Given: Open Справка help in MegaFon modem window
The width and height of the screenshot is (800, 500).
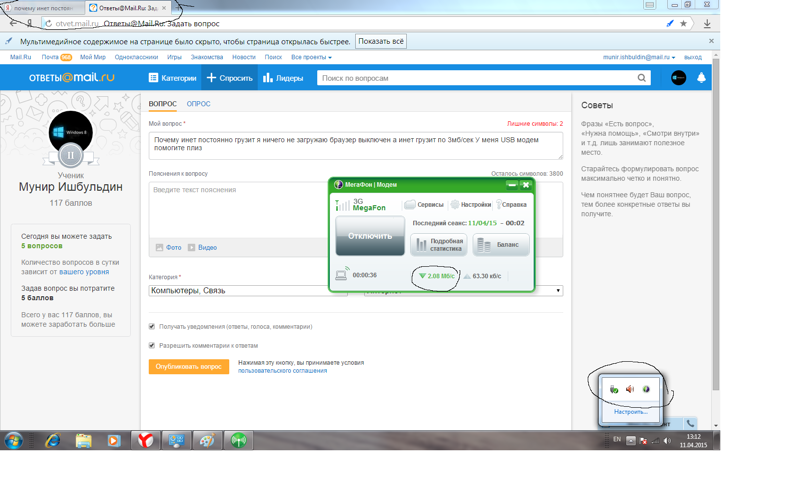Looking at the screenshot, I should click(511, 205).
